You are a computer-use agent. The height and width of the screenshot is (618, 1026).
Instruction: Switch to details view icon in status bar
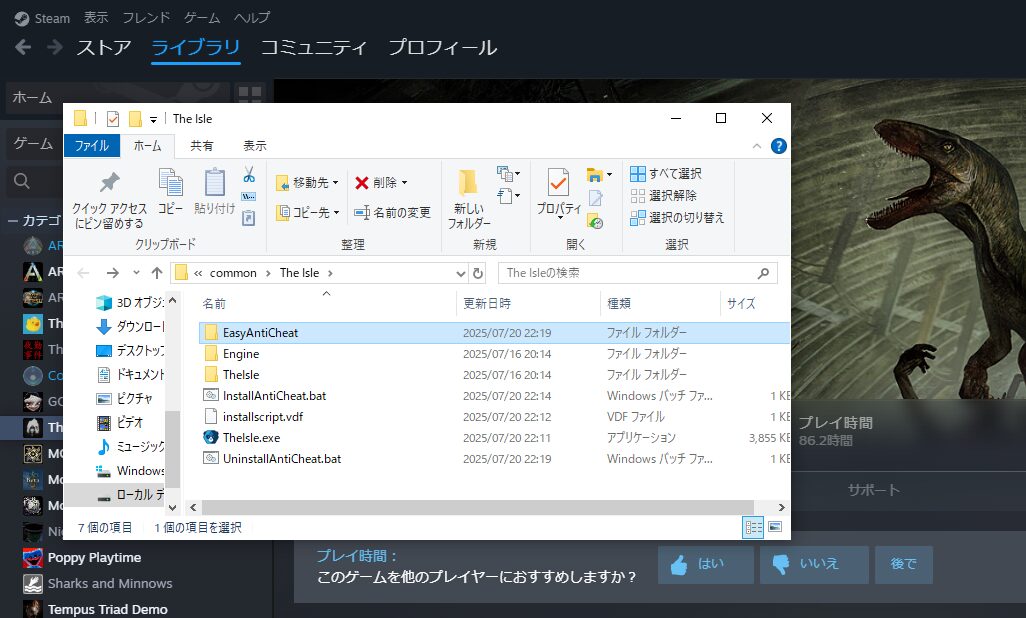753,527
